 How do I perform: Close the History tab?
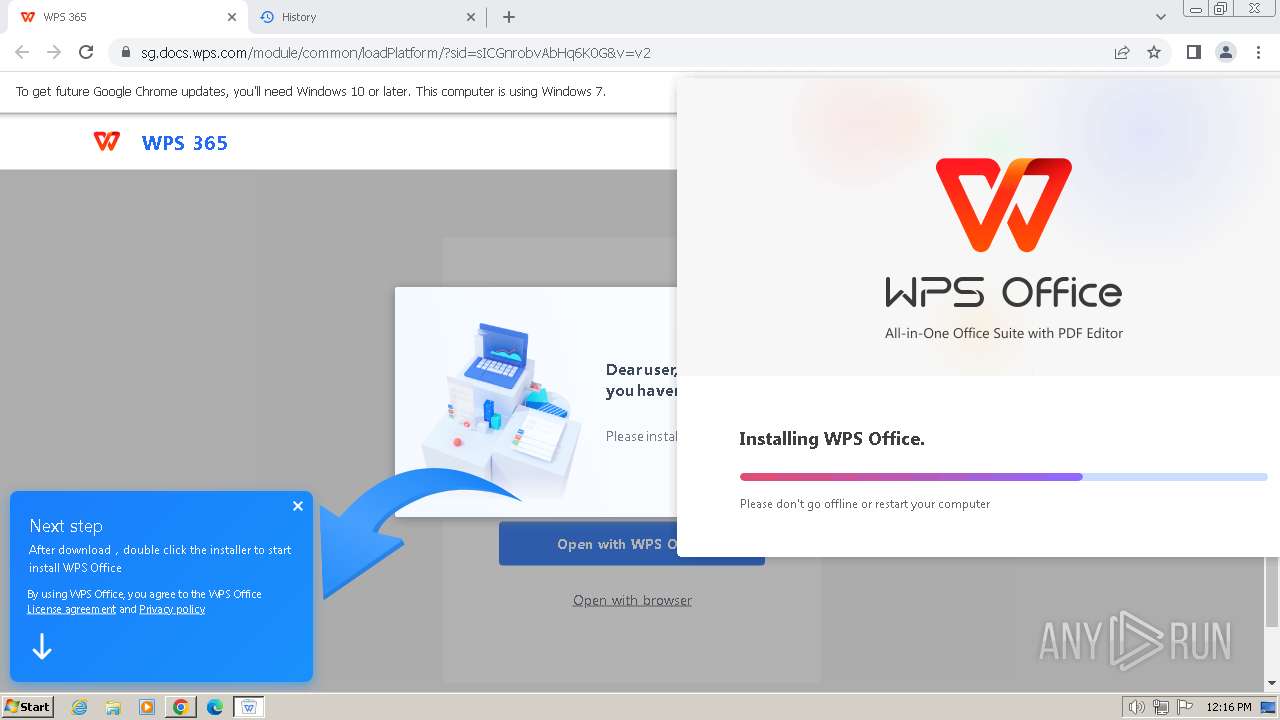point(472,17)
